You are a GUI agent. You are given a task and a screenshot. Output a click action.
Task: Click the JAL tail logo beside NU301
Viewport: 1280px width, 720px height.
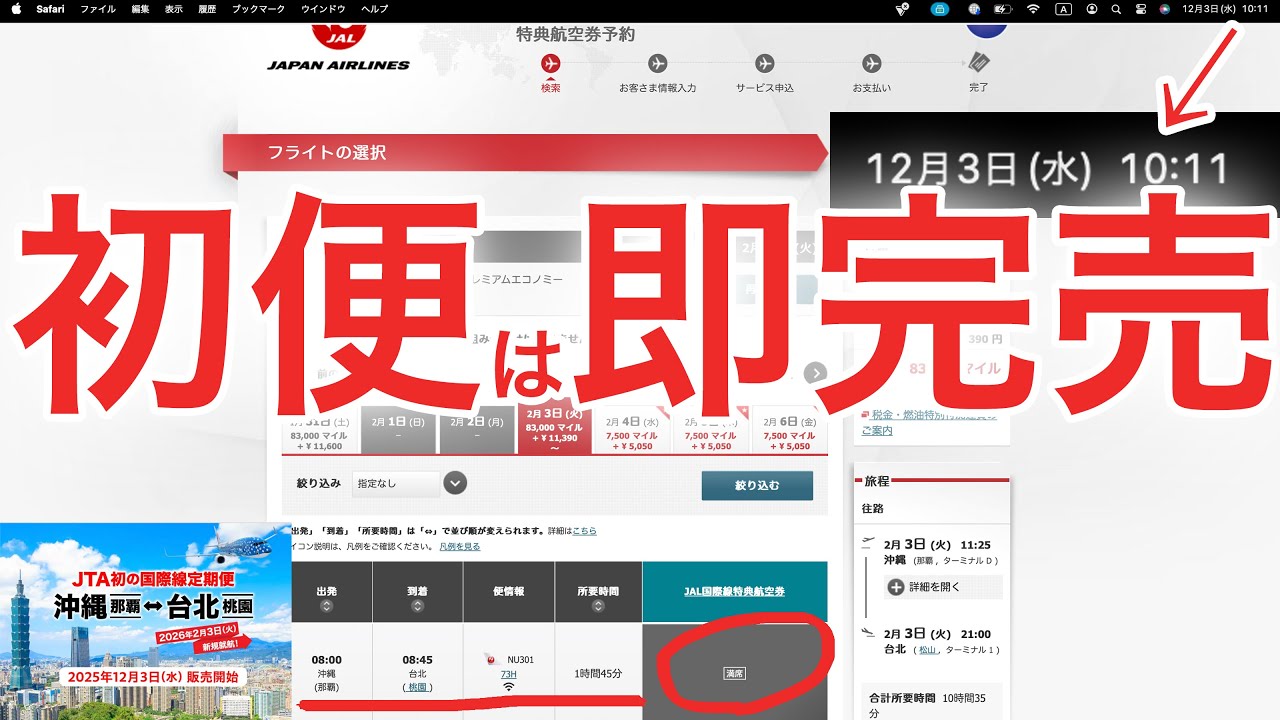[489, 660]
